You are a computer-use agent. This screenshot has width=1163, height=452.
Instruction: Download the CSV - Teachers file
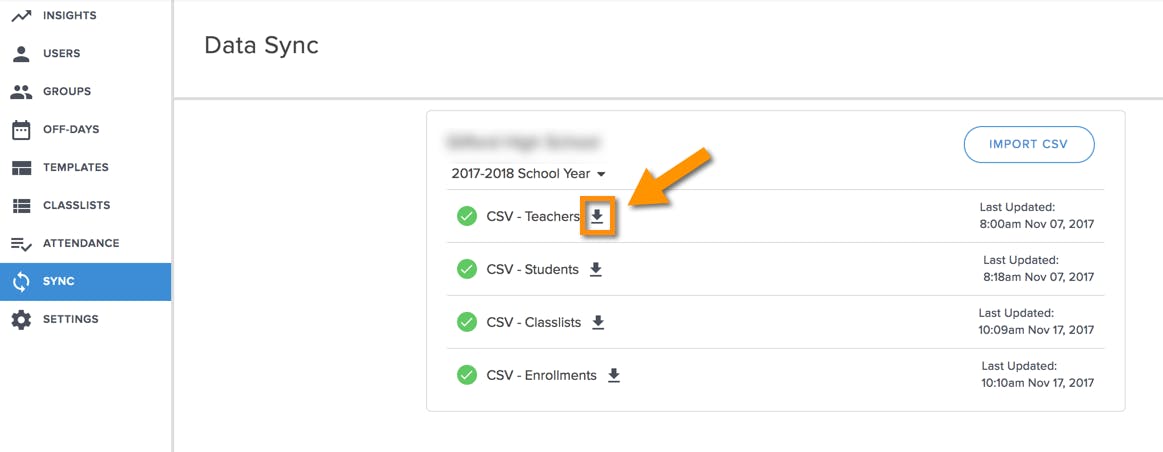point(597,217)
